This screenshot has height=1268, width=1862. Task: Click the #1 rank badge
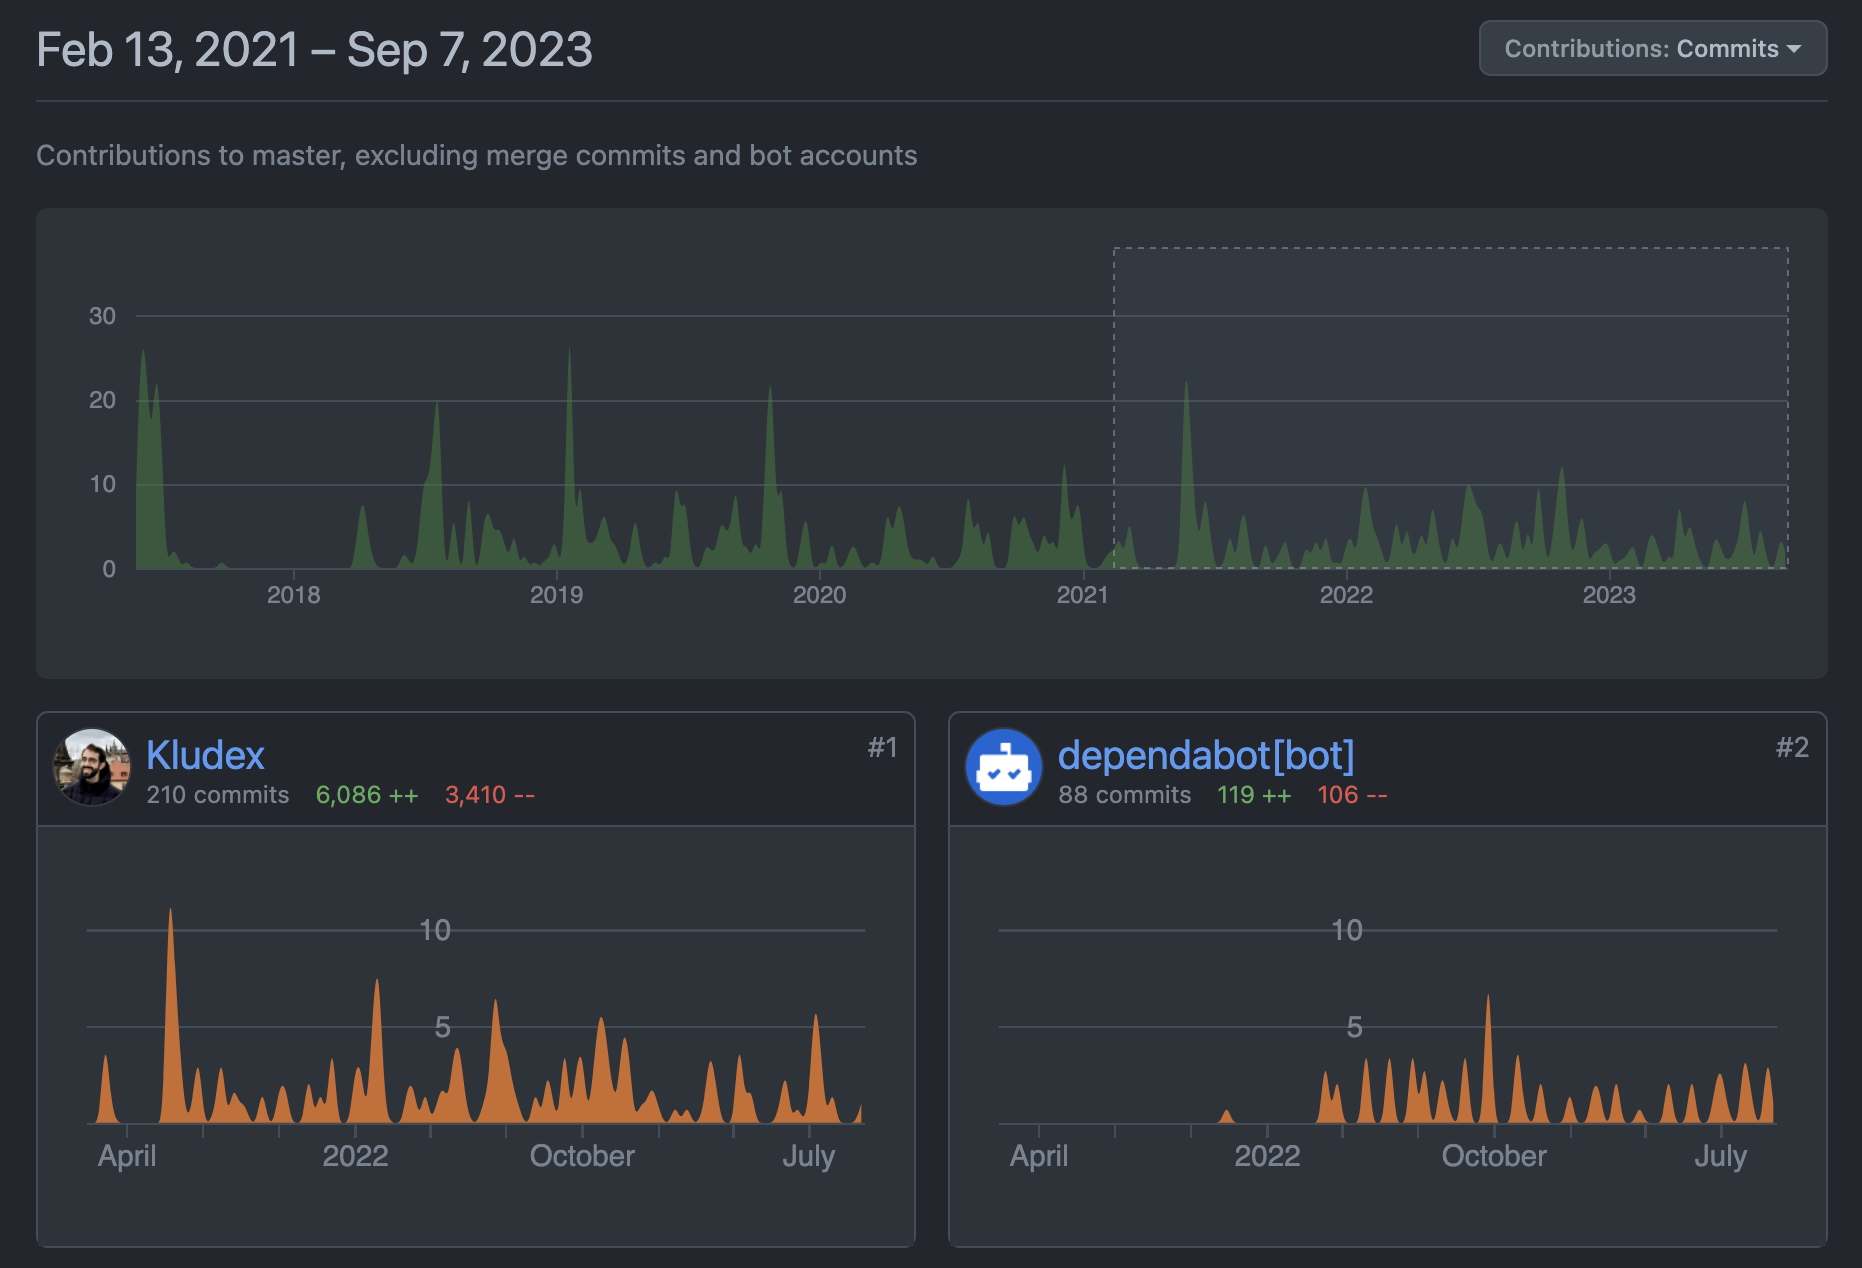(882, 747)
